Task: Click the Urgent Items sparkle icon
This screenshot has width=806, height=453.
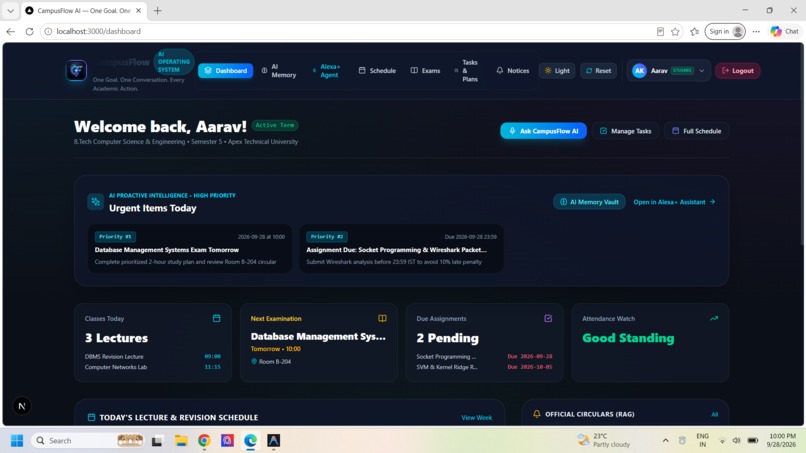Action: (96, 202)
